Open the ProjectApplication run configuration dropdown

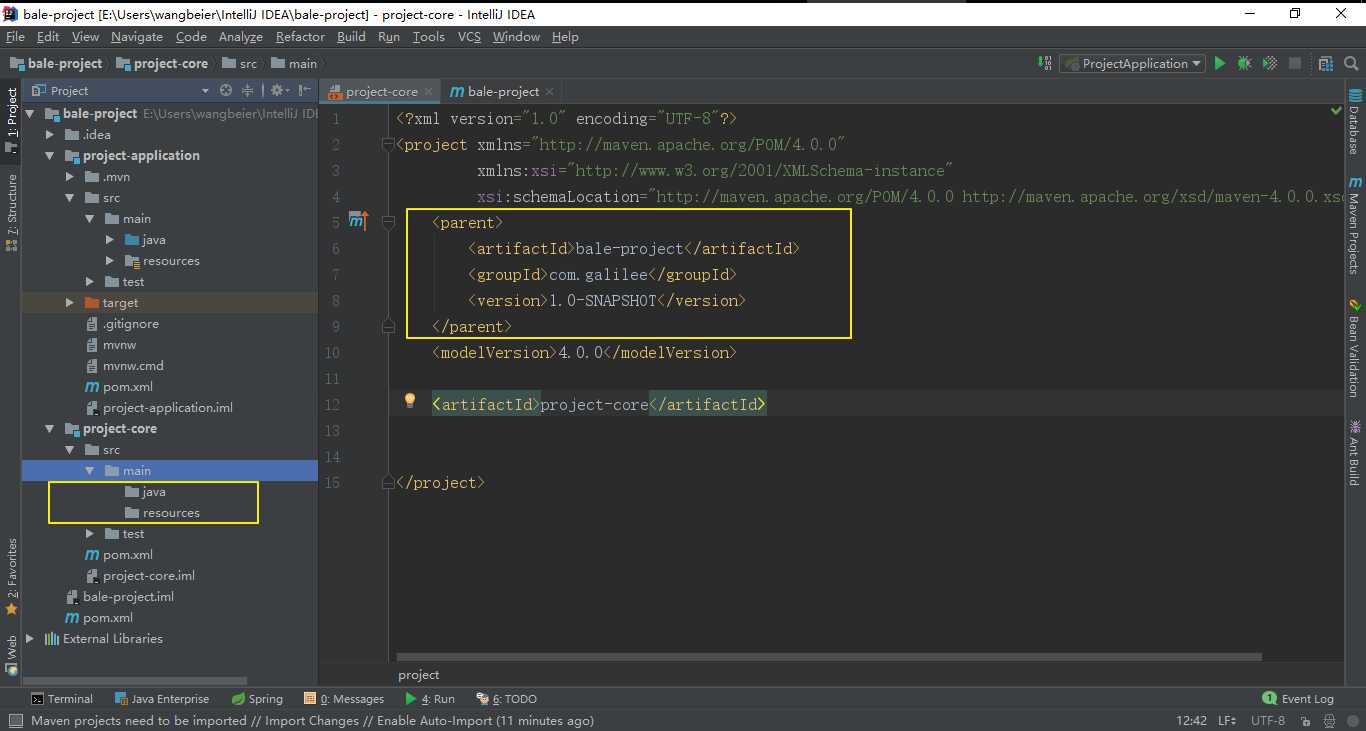(x=1131, y=63)
